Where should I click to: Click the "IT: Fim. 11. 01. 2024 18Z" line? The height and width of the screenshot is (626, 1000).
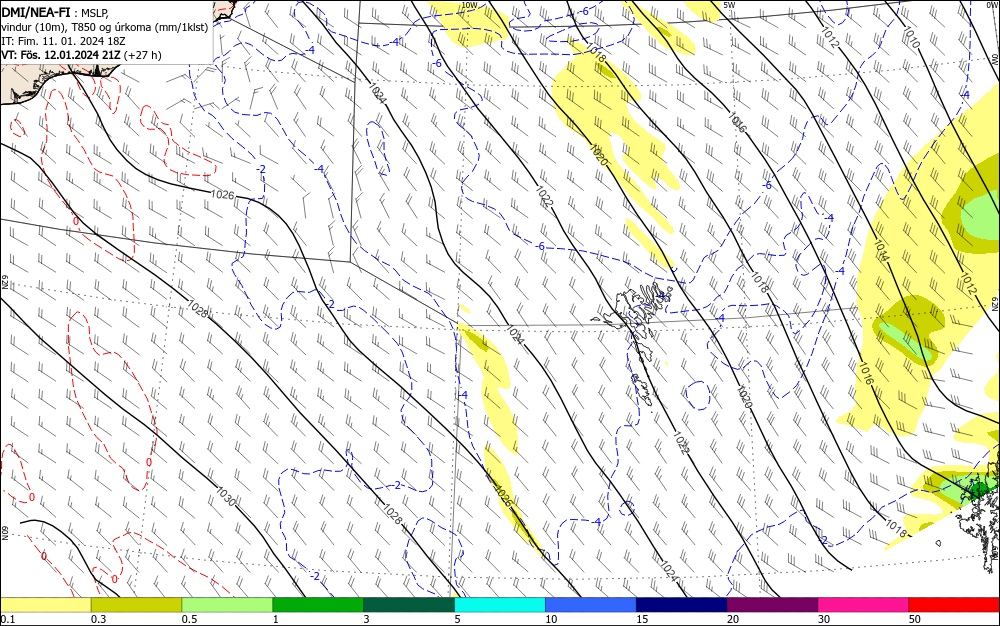click(x=63, y=41)
